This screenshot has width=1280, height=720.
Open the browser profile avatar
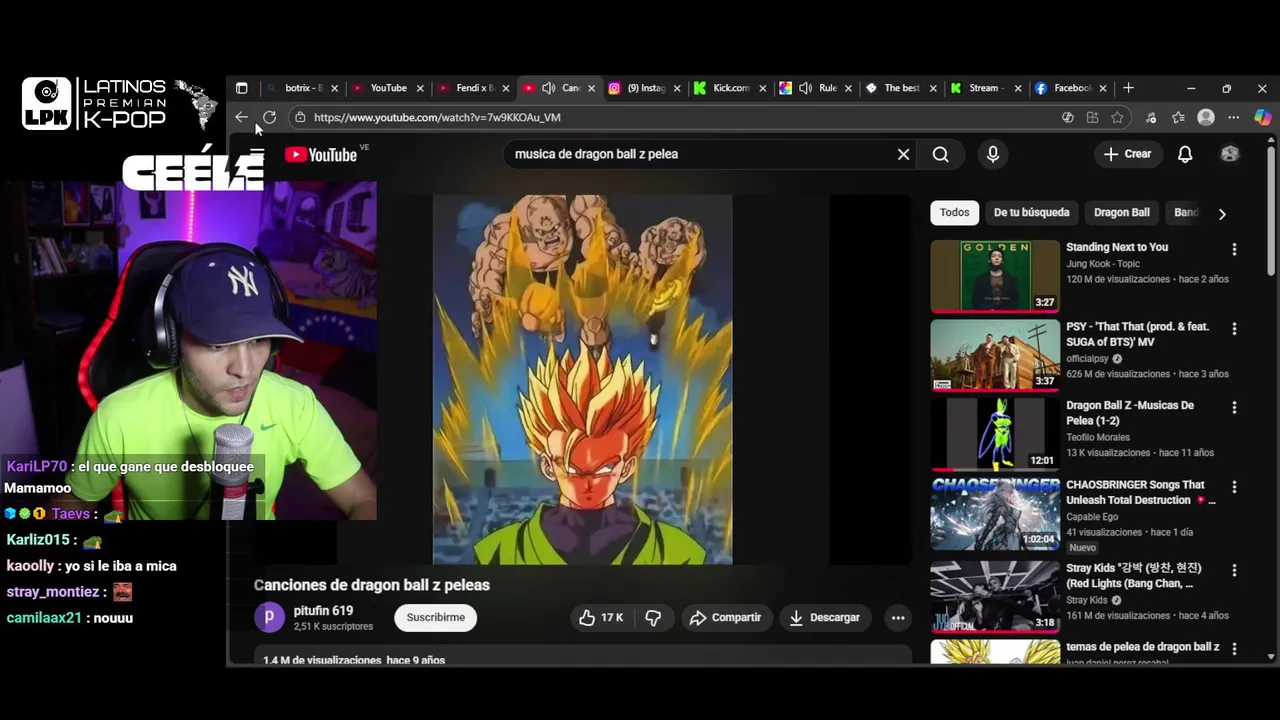[1206, 117]
